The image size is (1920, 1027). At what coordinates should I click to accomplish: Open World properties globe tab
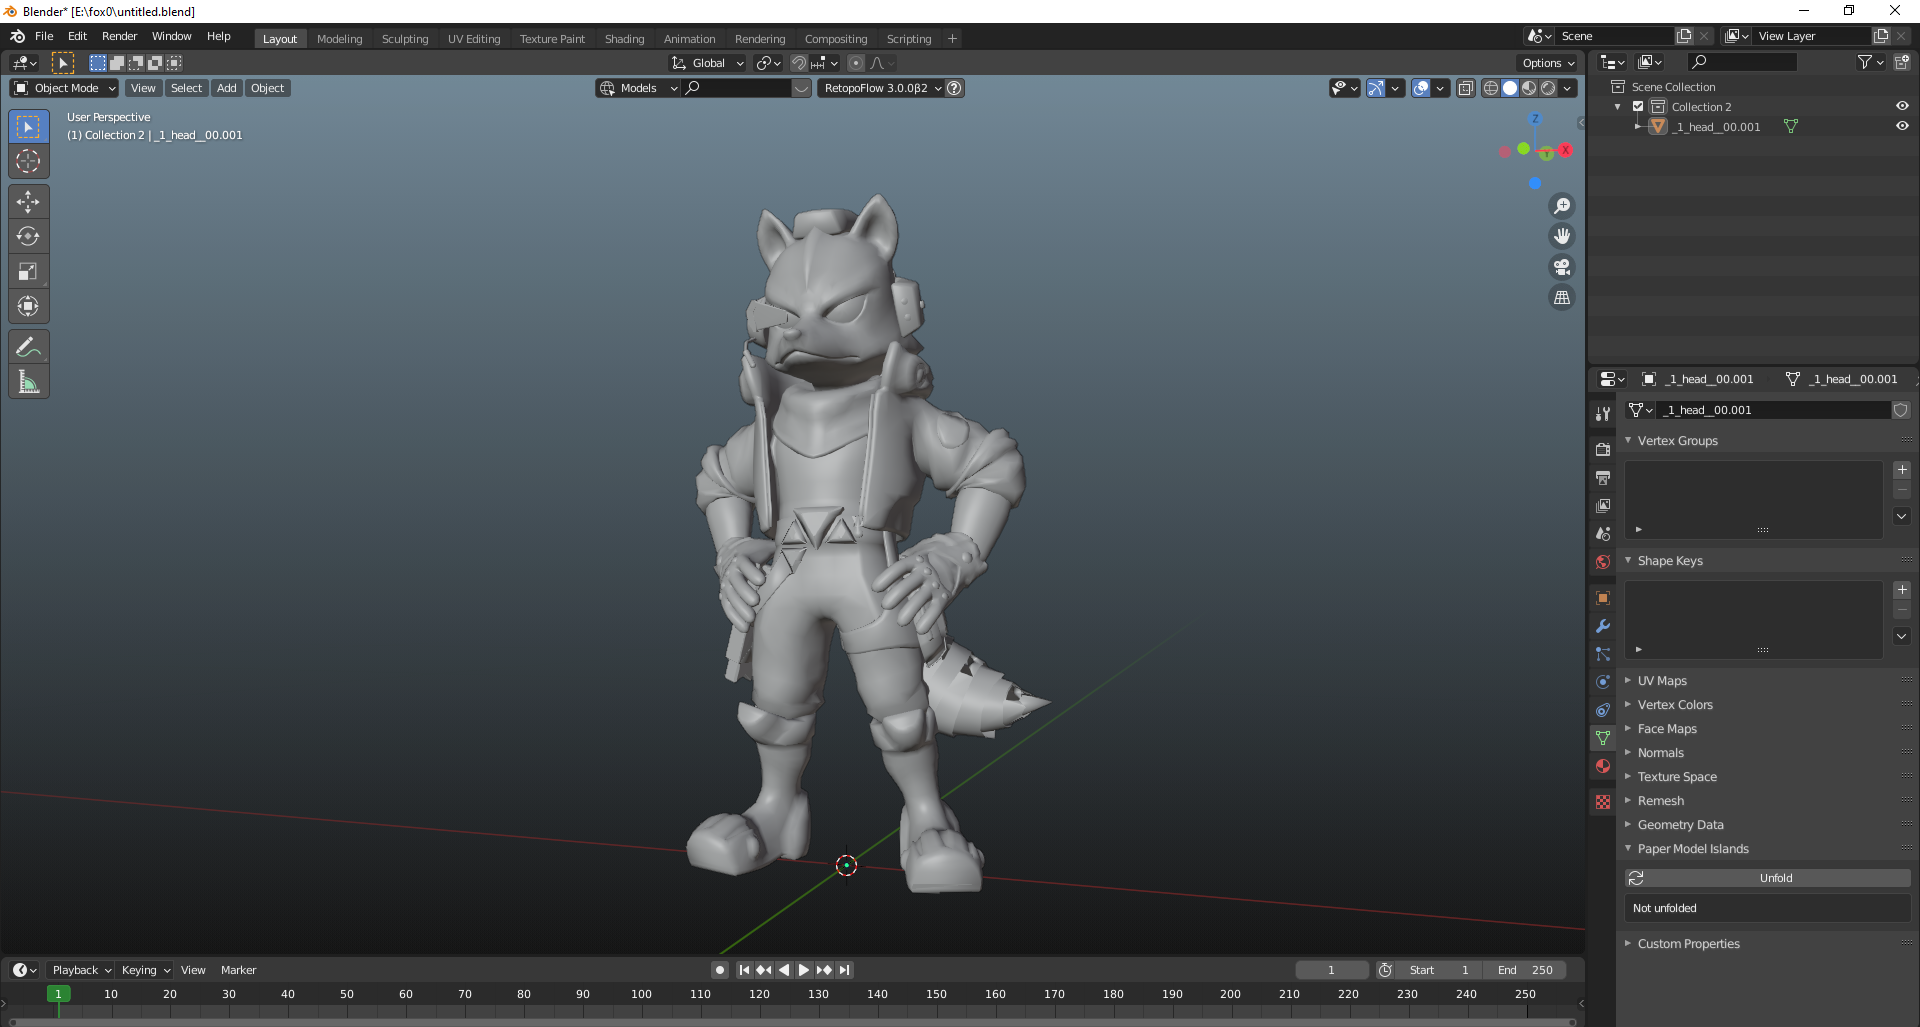point(1603,562)
